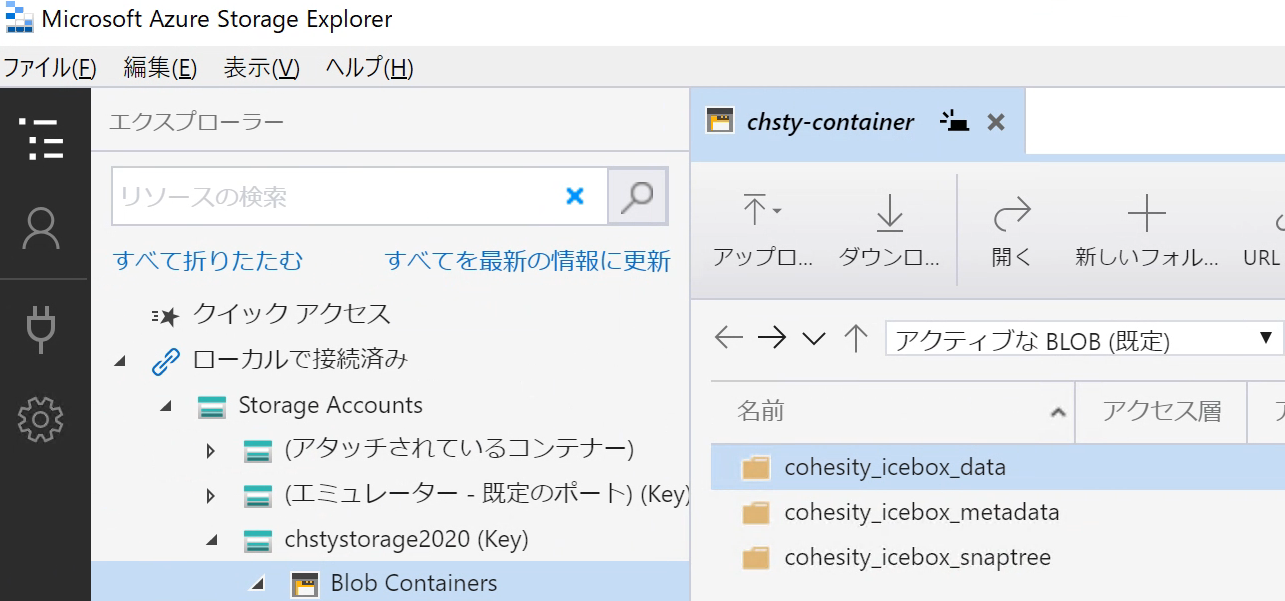Go up one level with the up arrow
Viewport: 1285px width, 601px height.
point(855,338)
